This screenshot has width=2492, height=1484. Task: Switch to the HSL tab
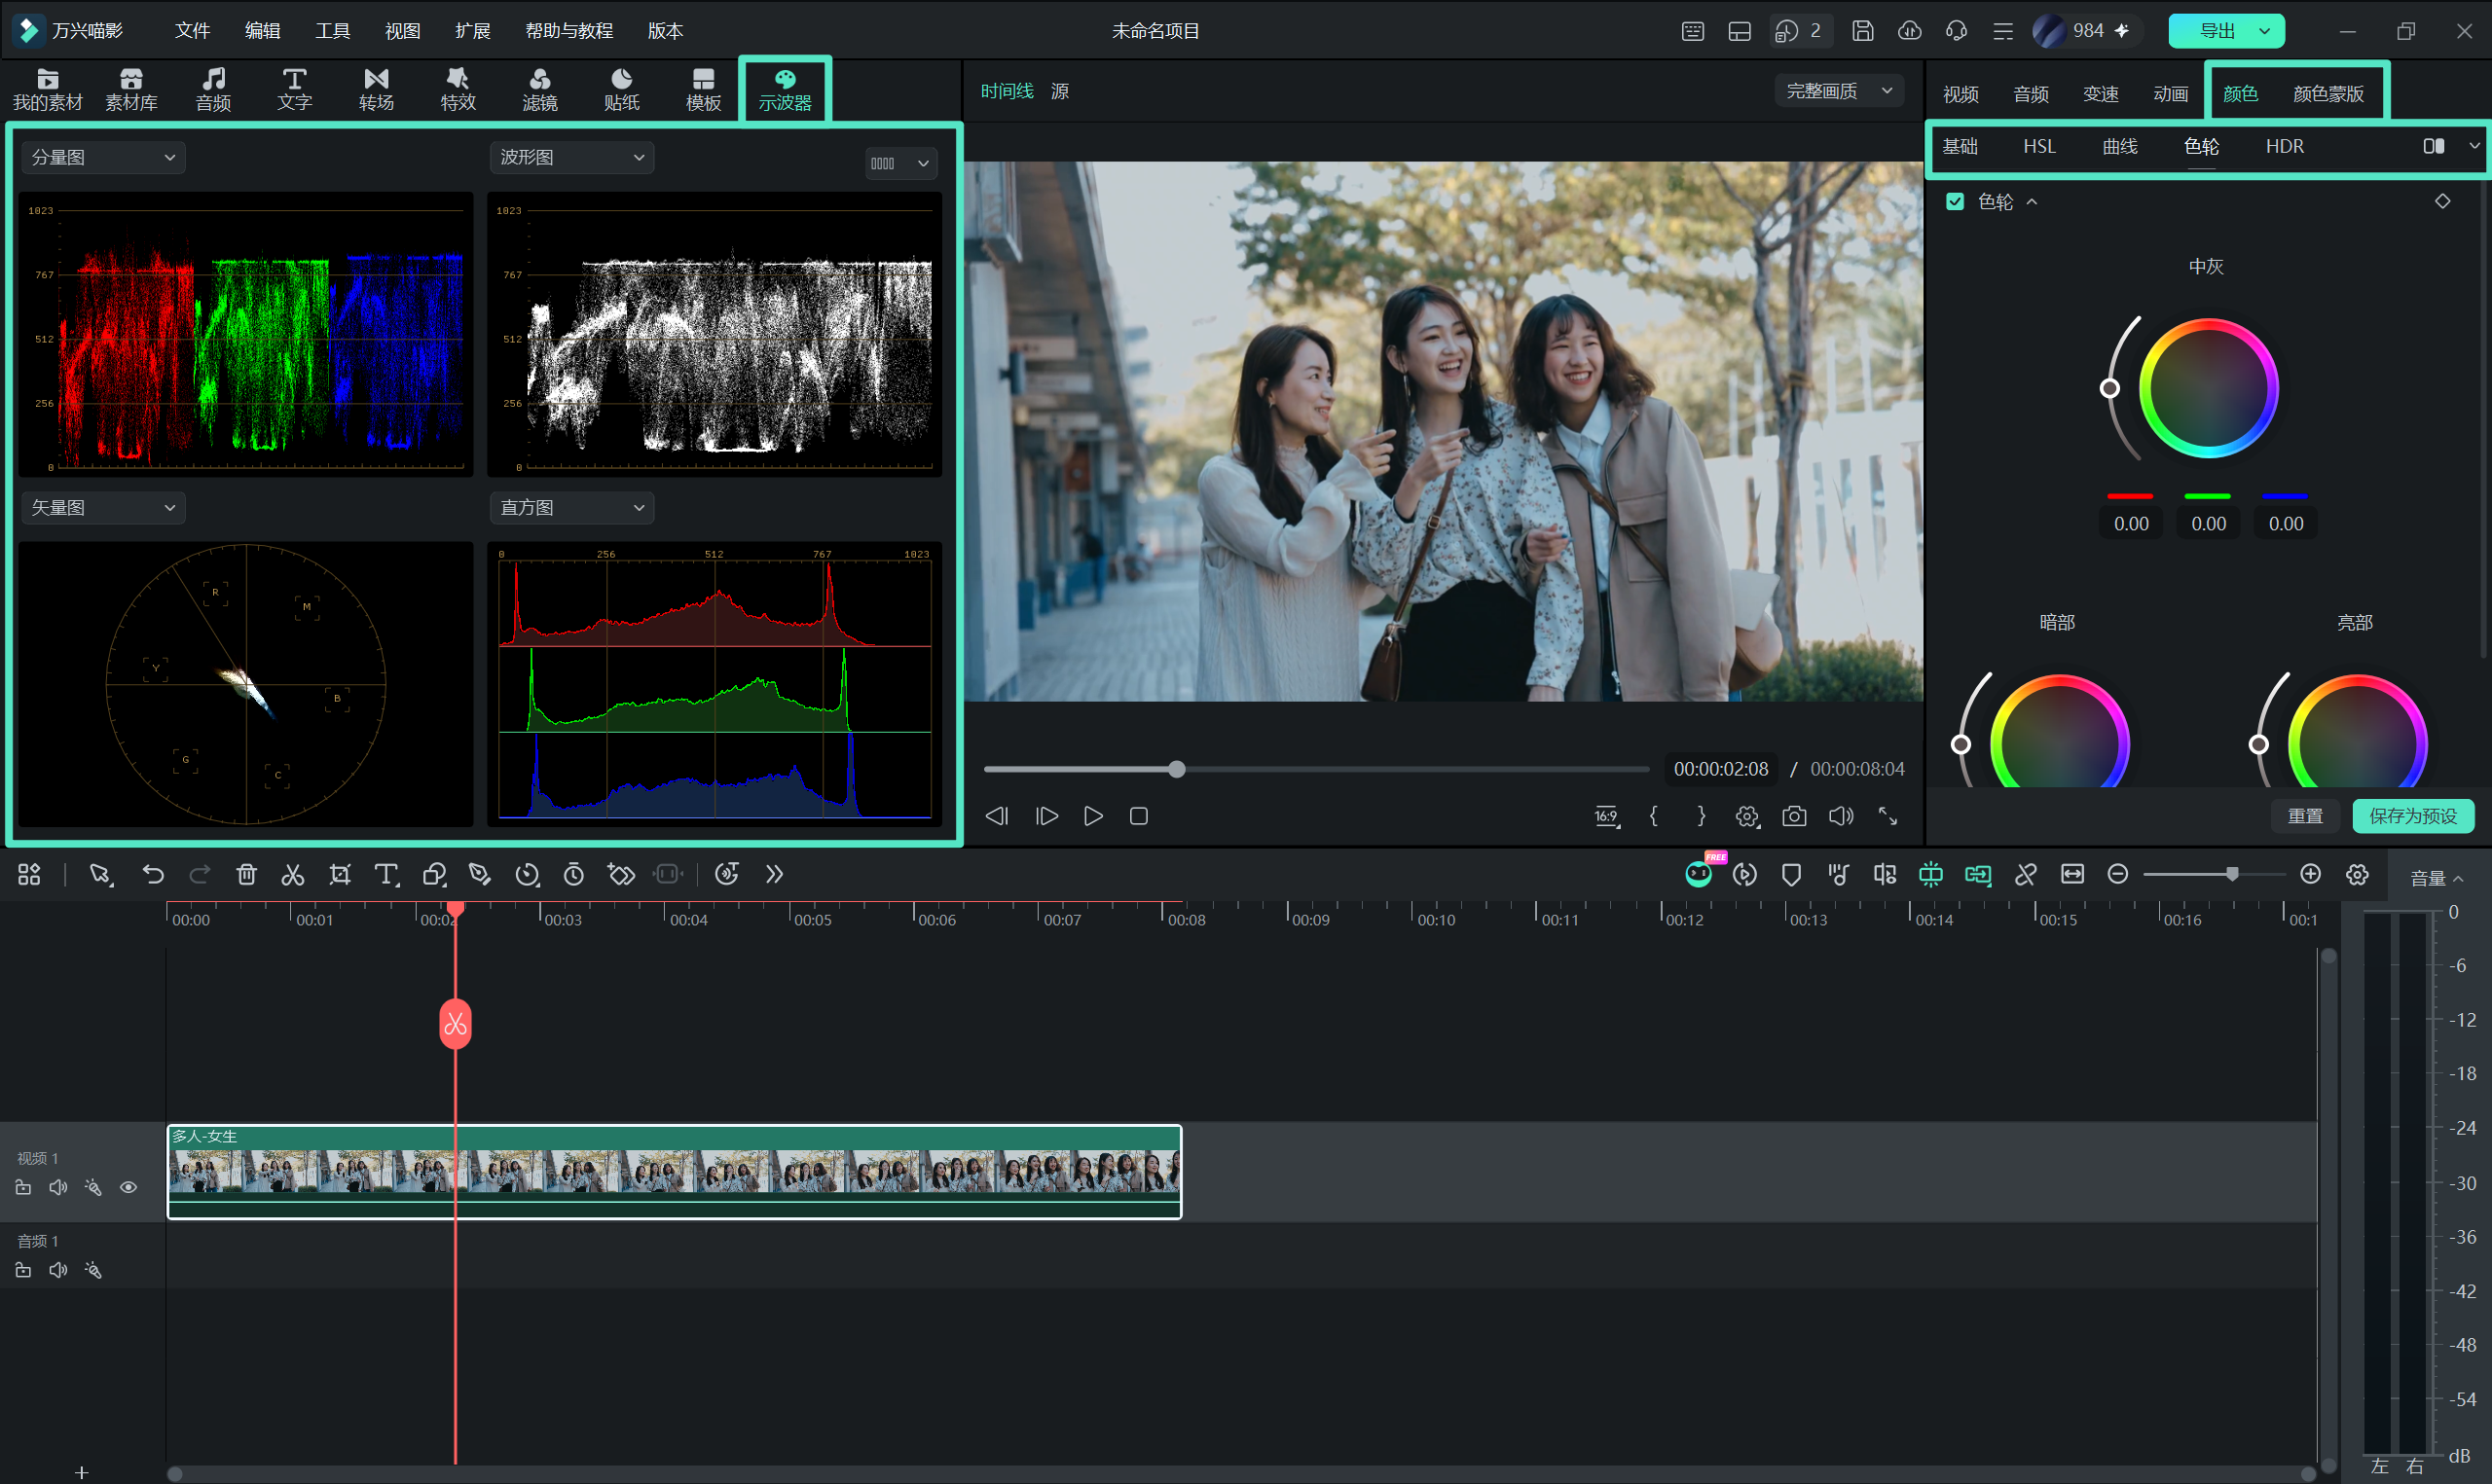pos(2039,147)
